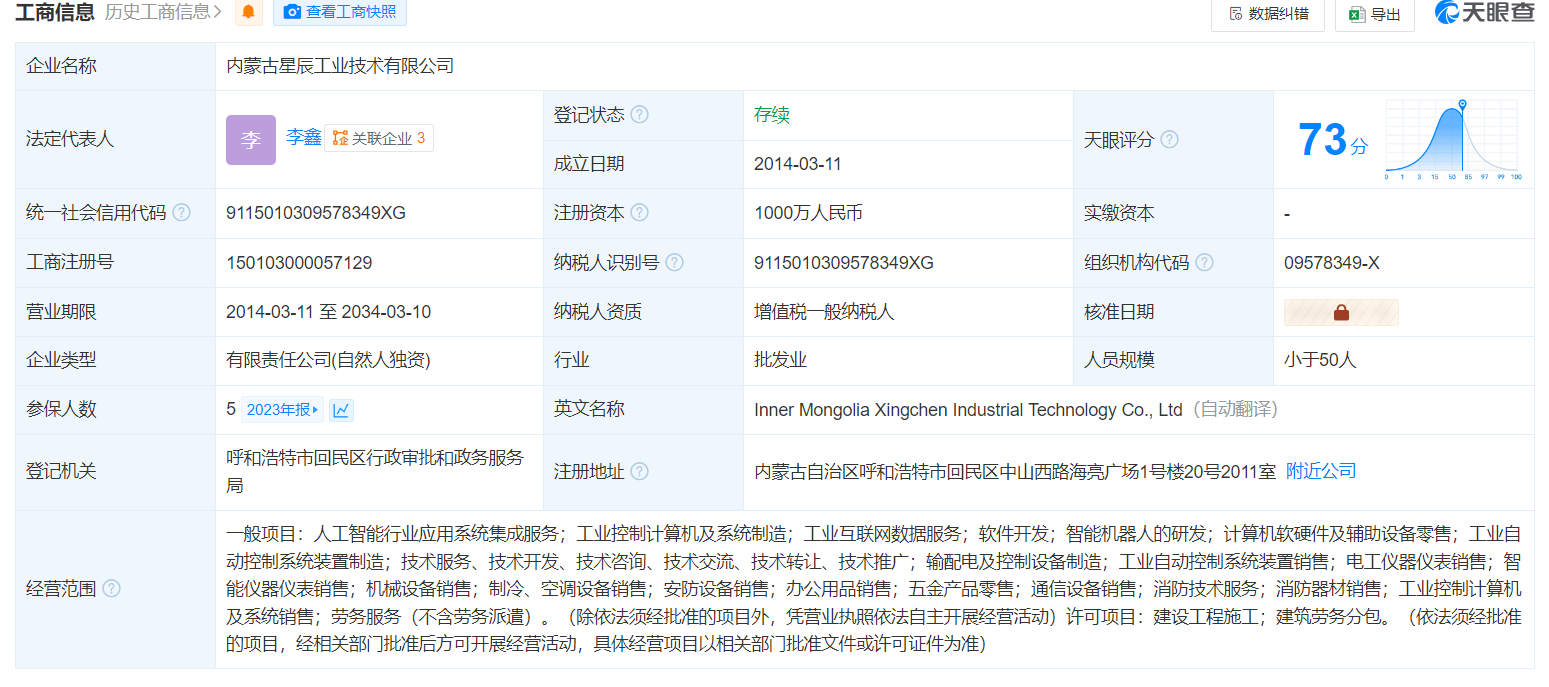Click help icon next to 天眼评分
Image resolution: width=1549 pixels, height=687 pixels.
point(1169,140)
